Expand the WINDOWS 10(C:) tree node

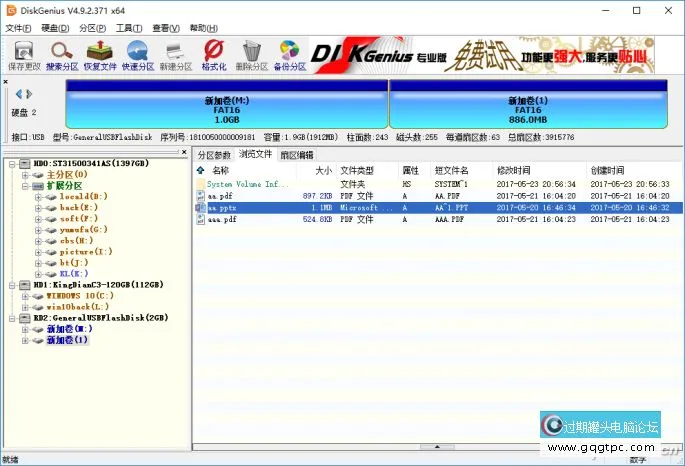coord(25,296)
